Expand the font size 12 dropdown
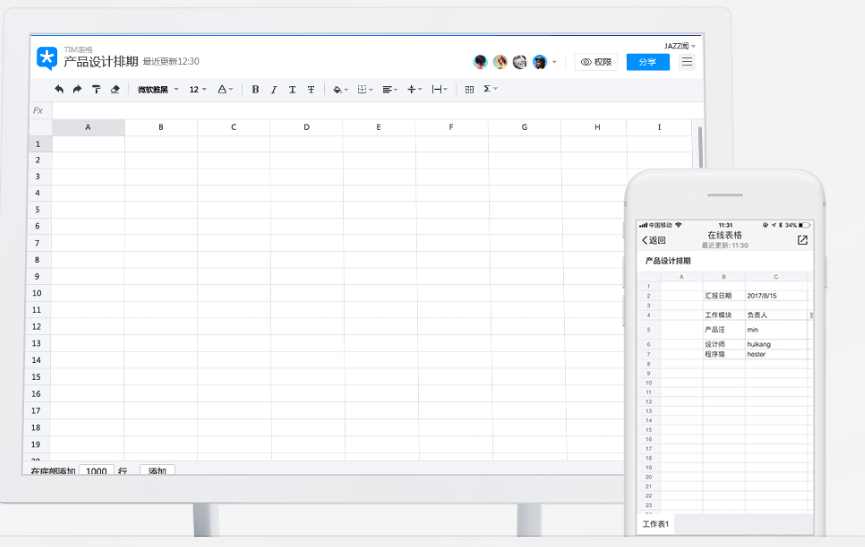Viewport: 865px width, 547px height. click(x=198, y=89)
